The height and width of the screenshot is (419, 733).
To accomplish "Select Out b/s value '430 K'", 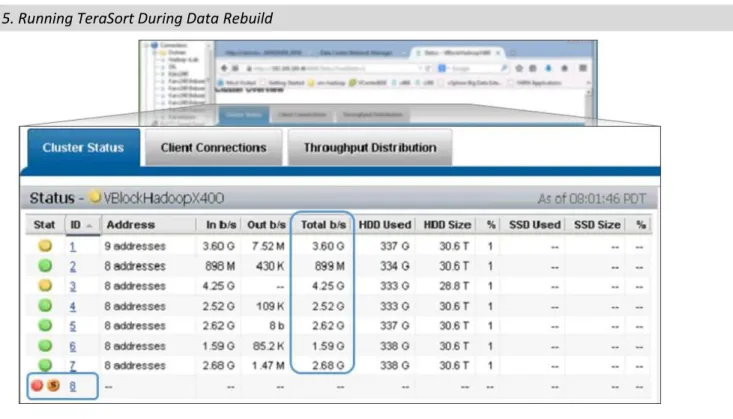I will click(270, 267).
